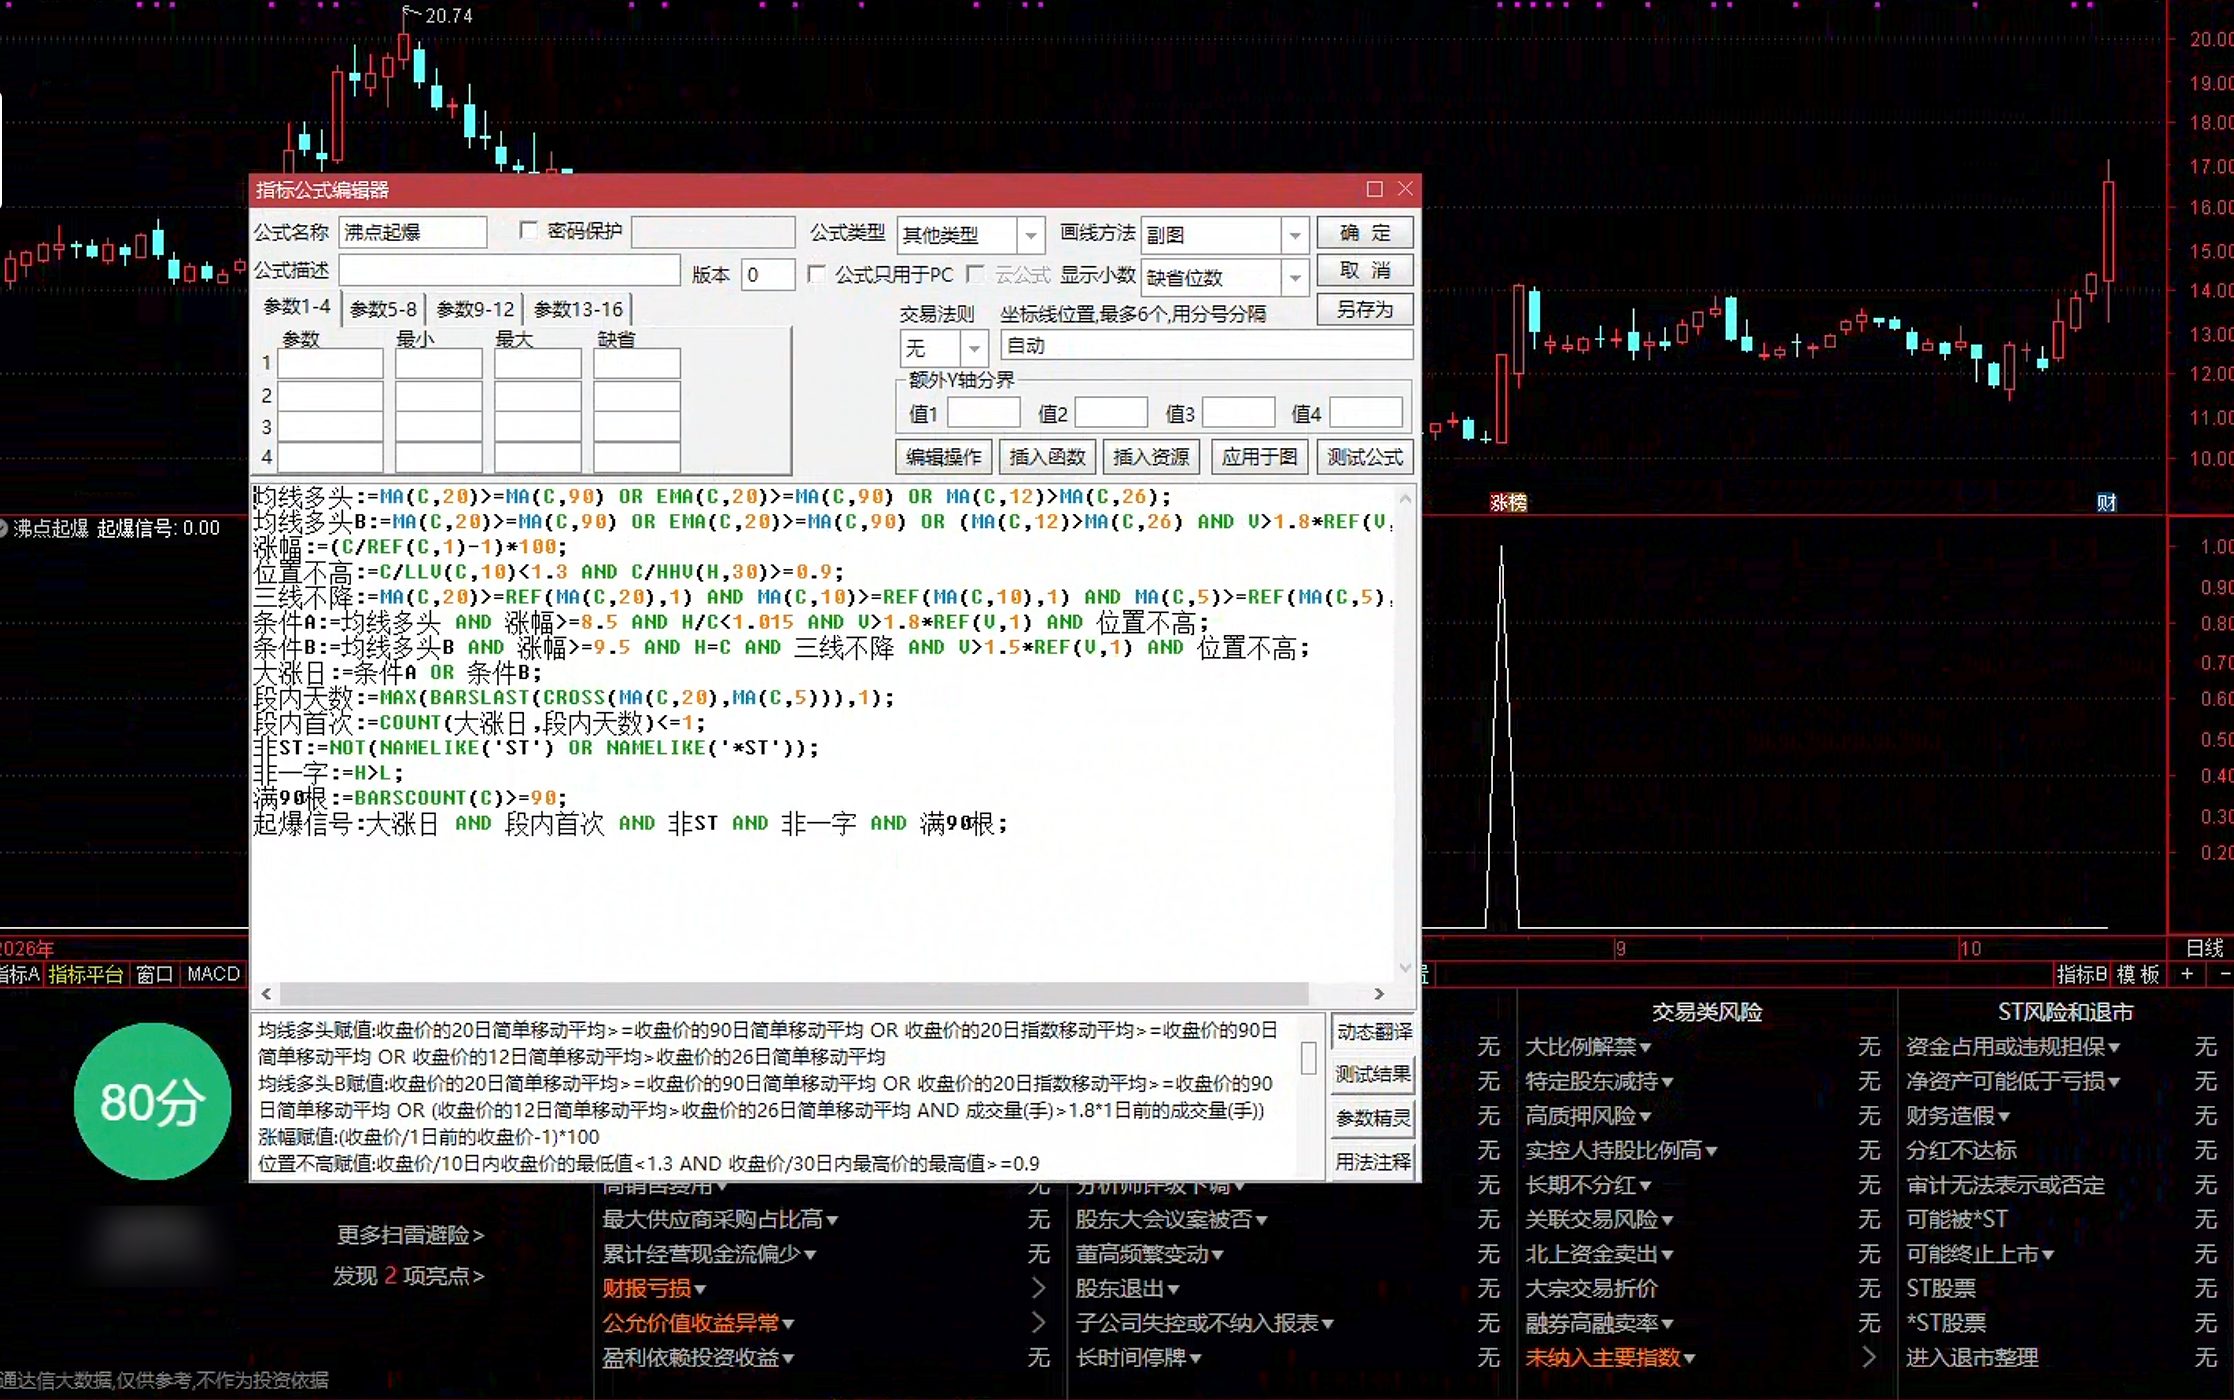The width and height of the screenshot is (2234, 1400).
Task: Select the 指标平台 tab
Action: tap(86, 974)
